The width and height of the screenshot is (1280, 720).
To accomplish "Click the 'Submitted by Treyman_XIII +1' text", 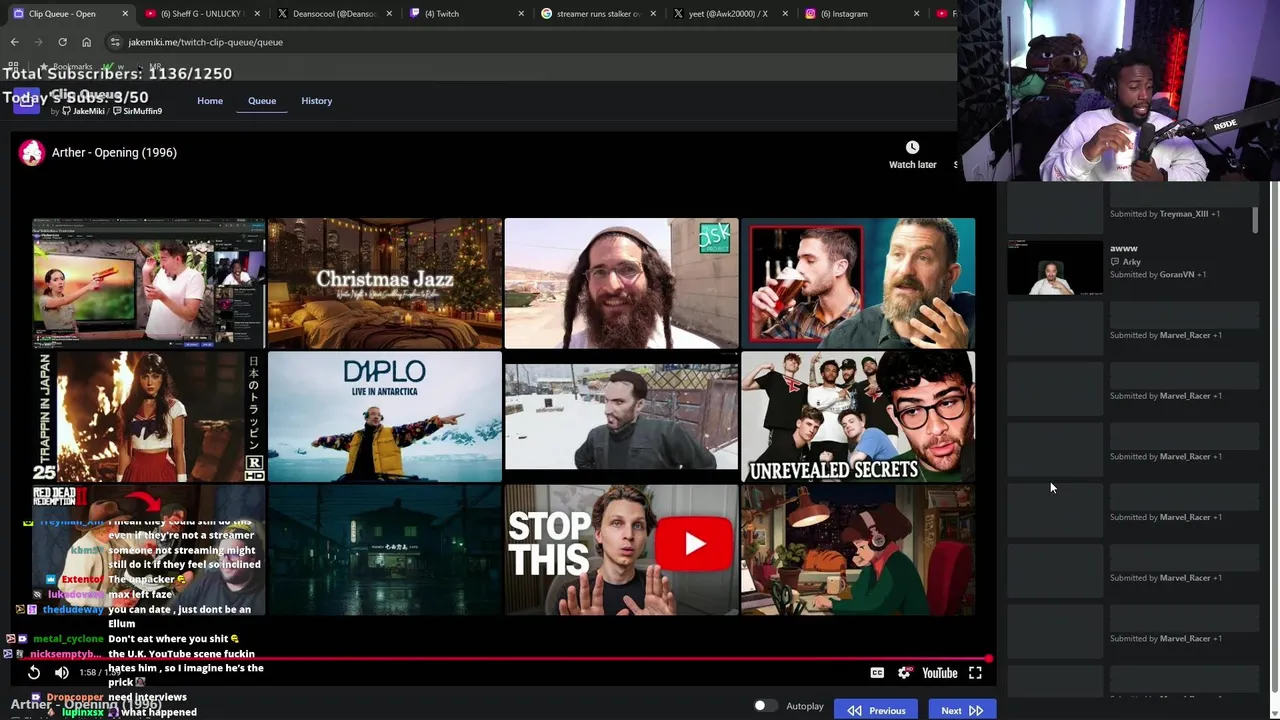I will (1165, 214).
